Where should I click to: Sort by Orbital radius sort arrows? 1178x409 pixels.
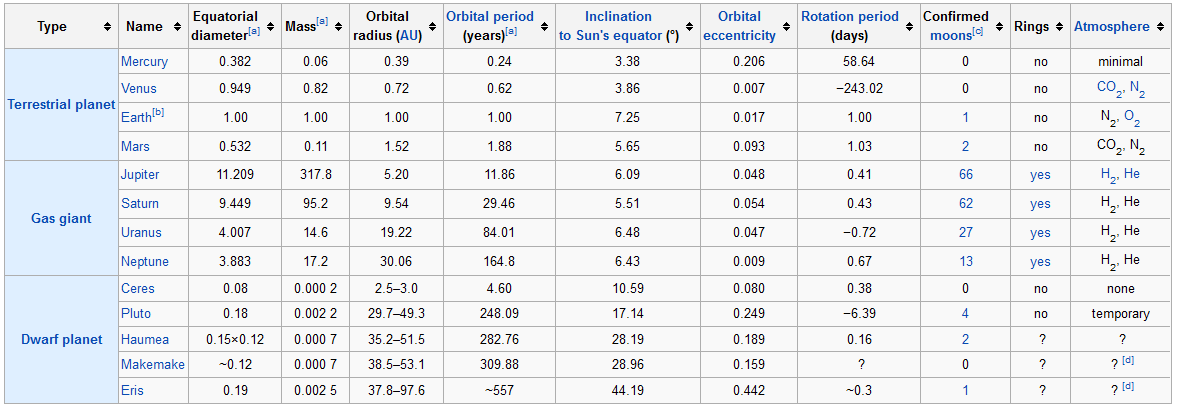click(x=430, y=26)
